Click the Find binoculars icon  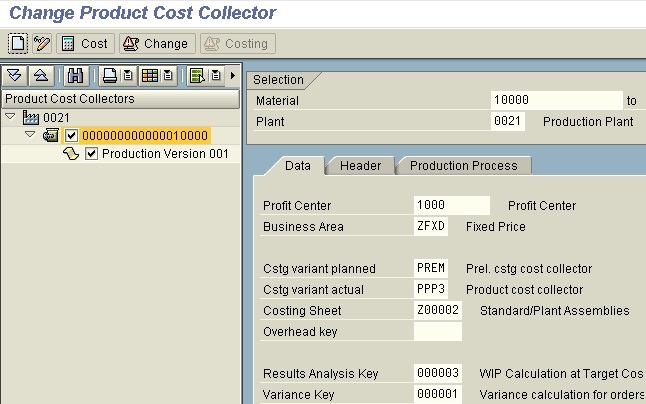point(76,76)
